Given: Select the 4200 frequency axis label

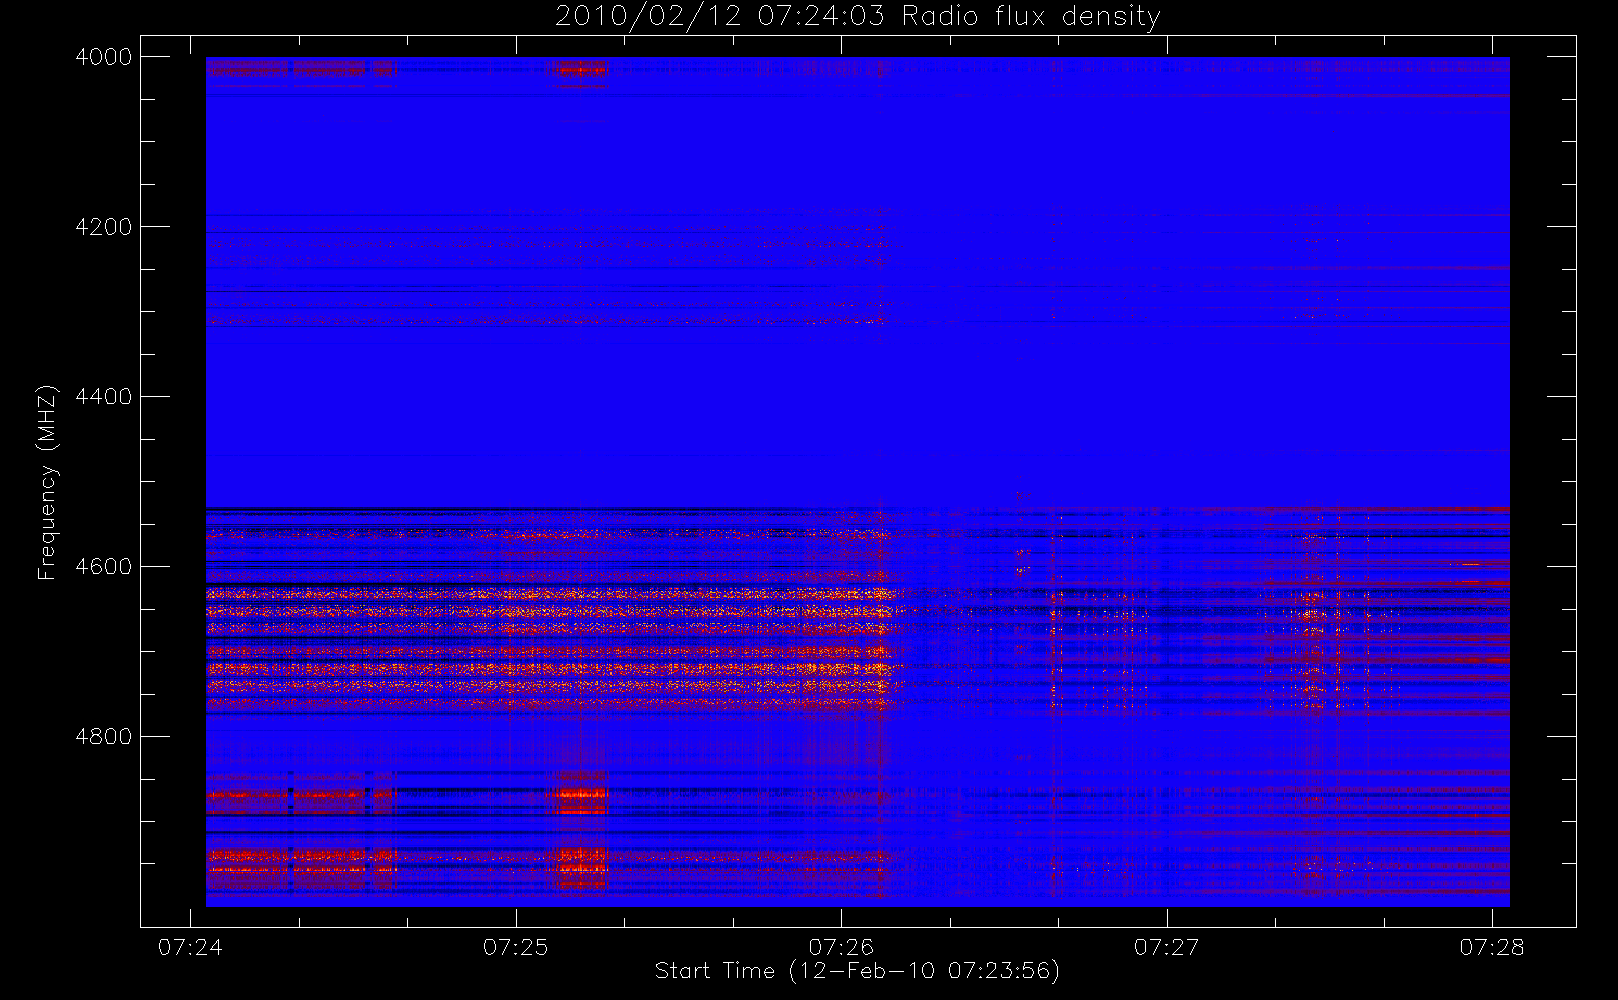Looking at the screenshot, I should [x=104, y=227].
